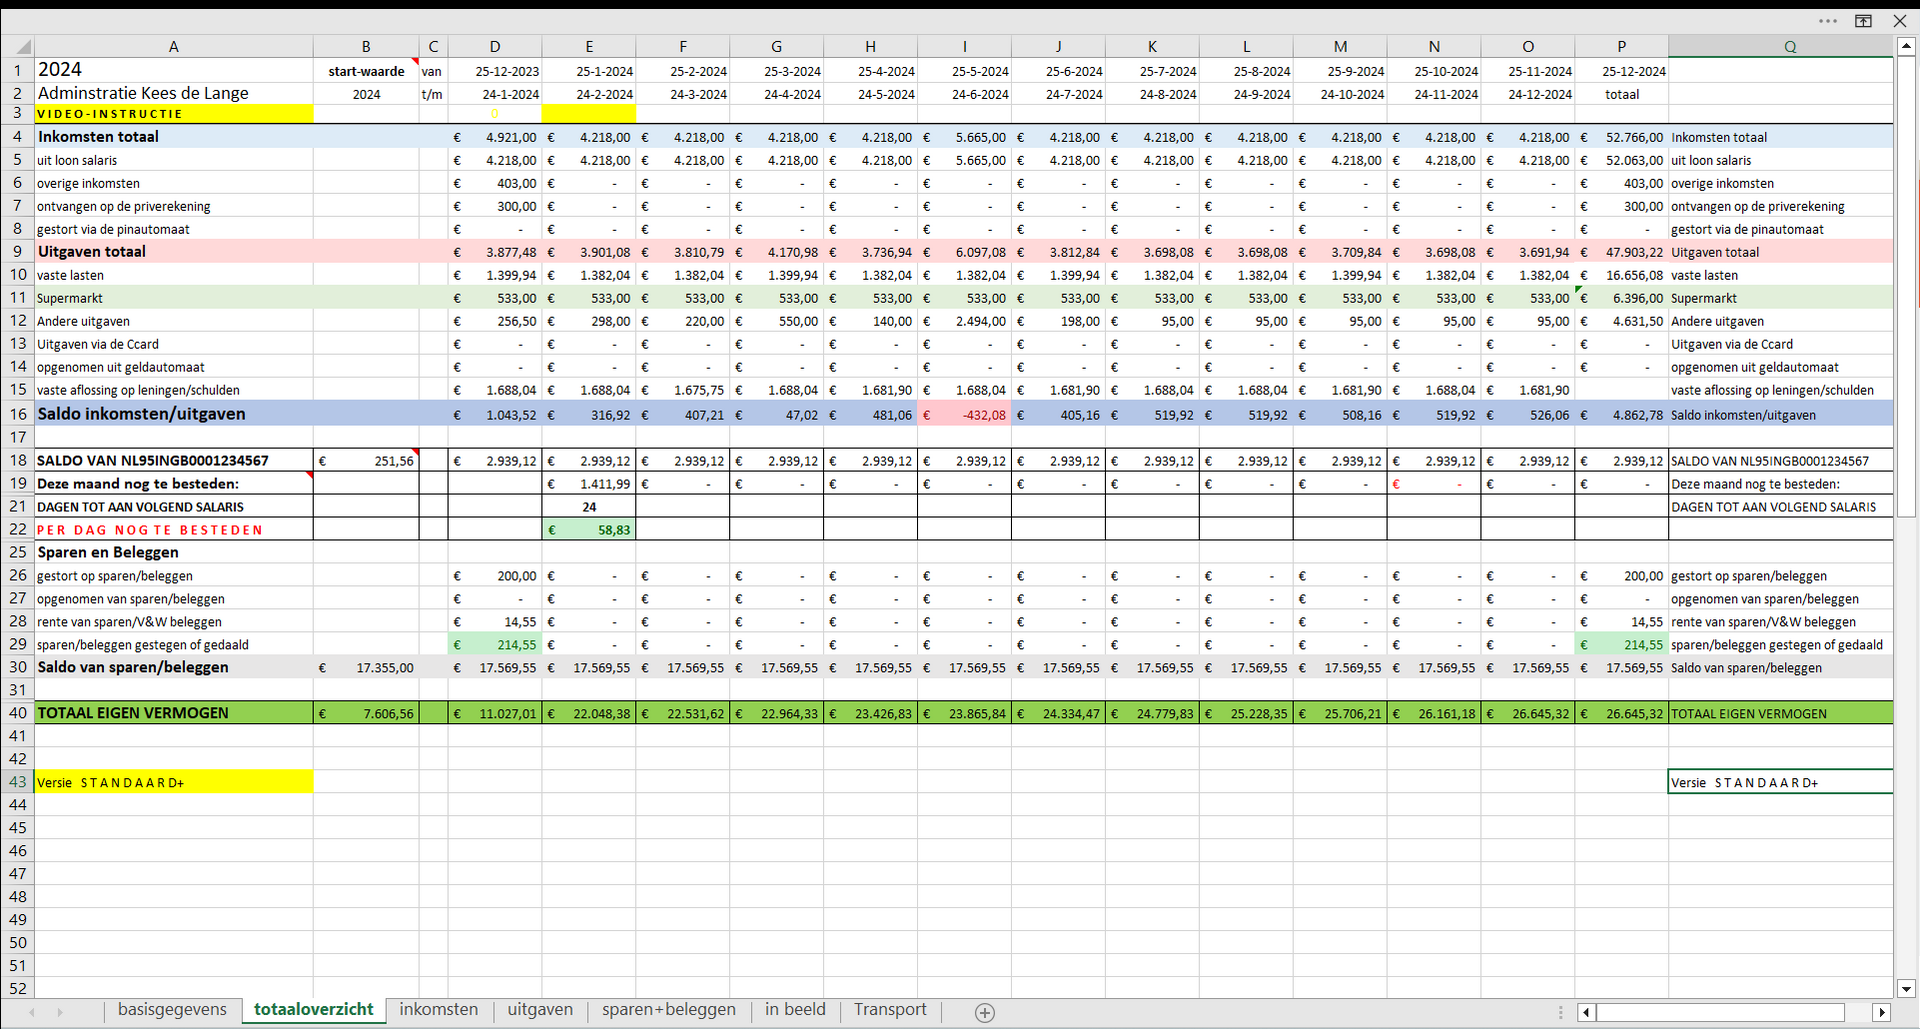Switch to the basisgegevens sheet tab
The width and height of the screenshot is (1920, 1029).
pos(172,1010)
